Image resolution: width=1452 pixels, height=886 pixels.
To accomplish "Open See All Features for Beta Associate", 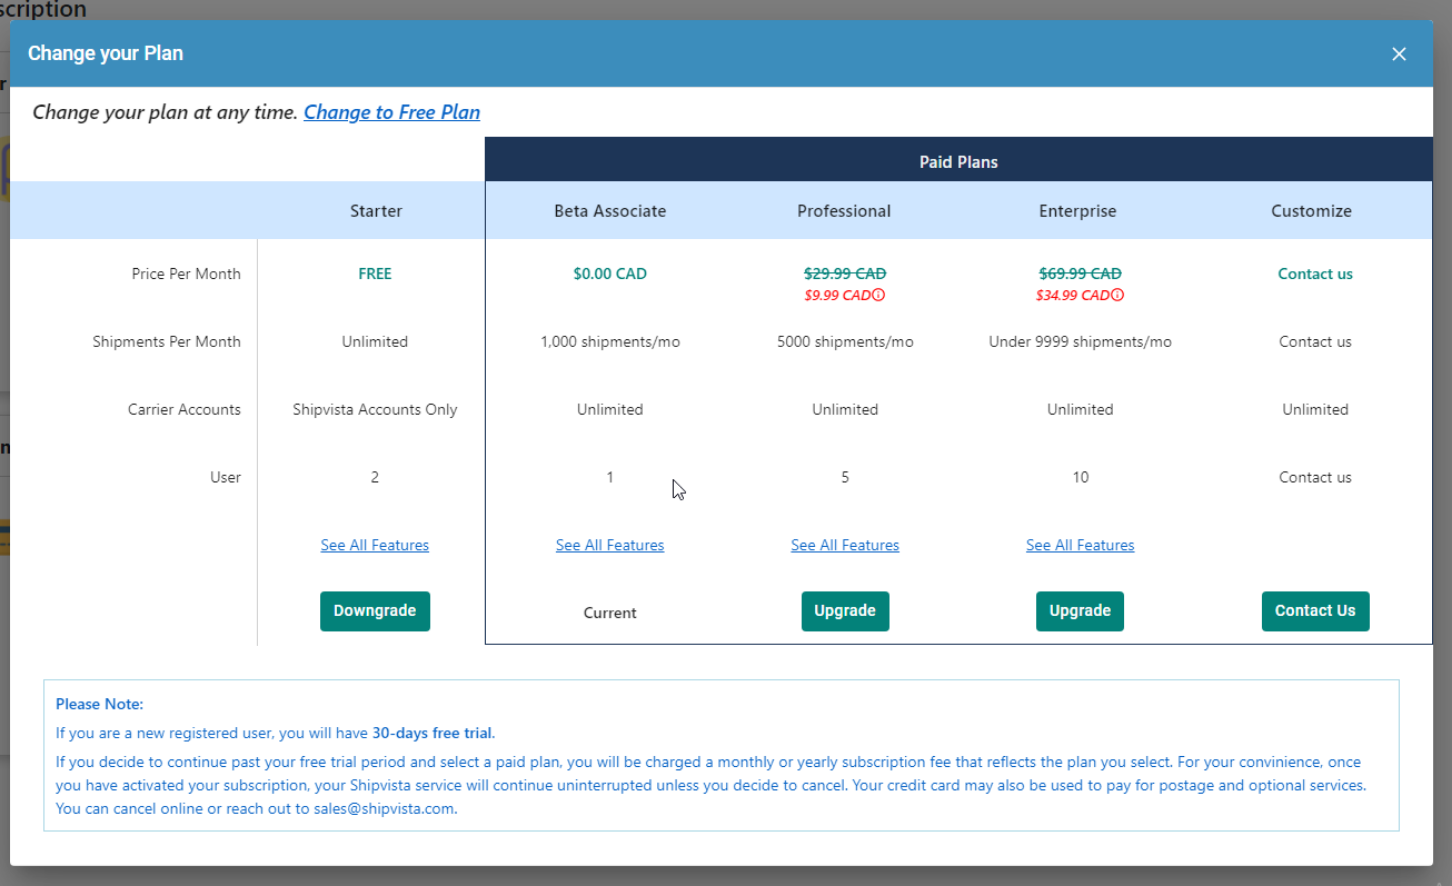I will 610,545.
